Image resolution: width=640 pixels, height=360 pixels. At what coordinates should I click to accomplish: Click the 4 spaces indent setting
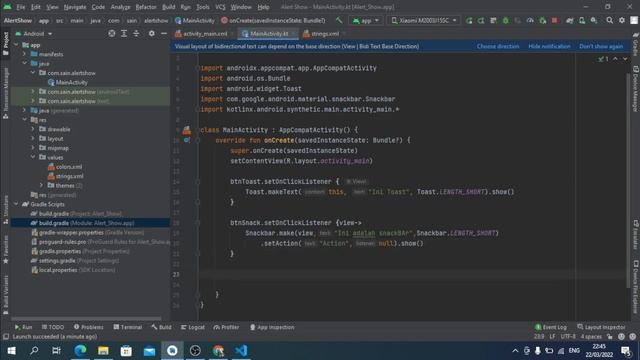[x=591, y=337]
